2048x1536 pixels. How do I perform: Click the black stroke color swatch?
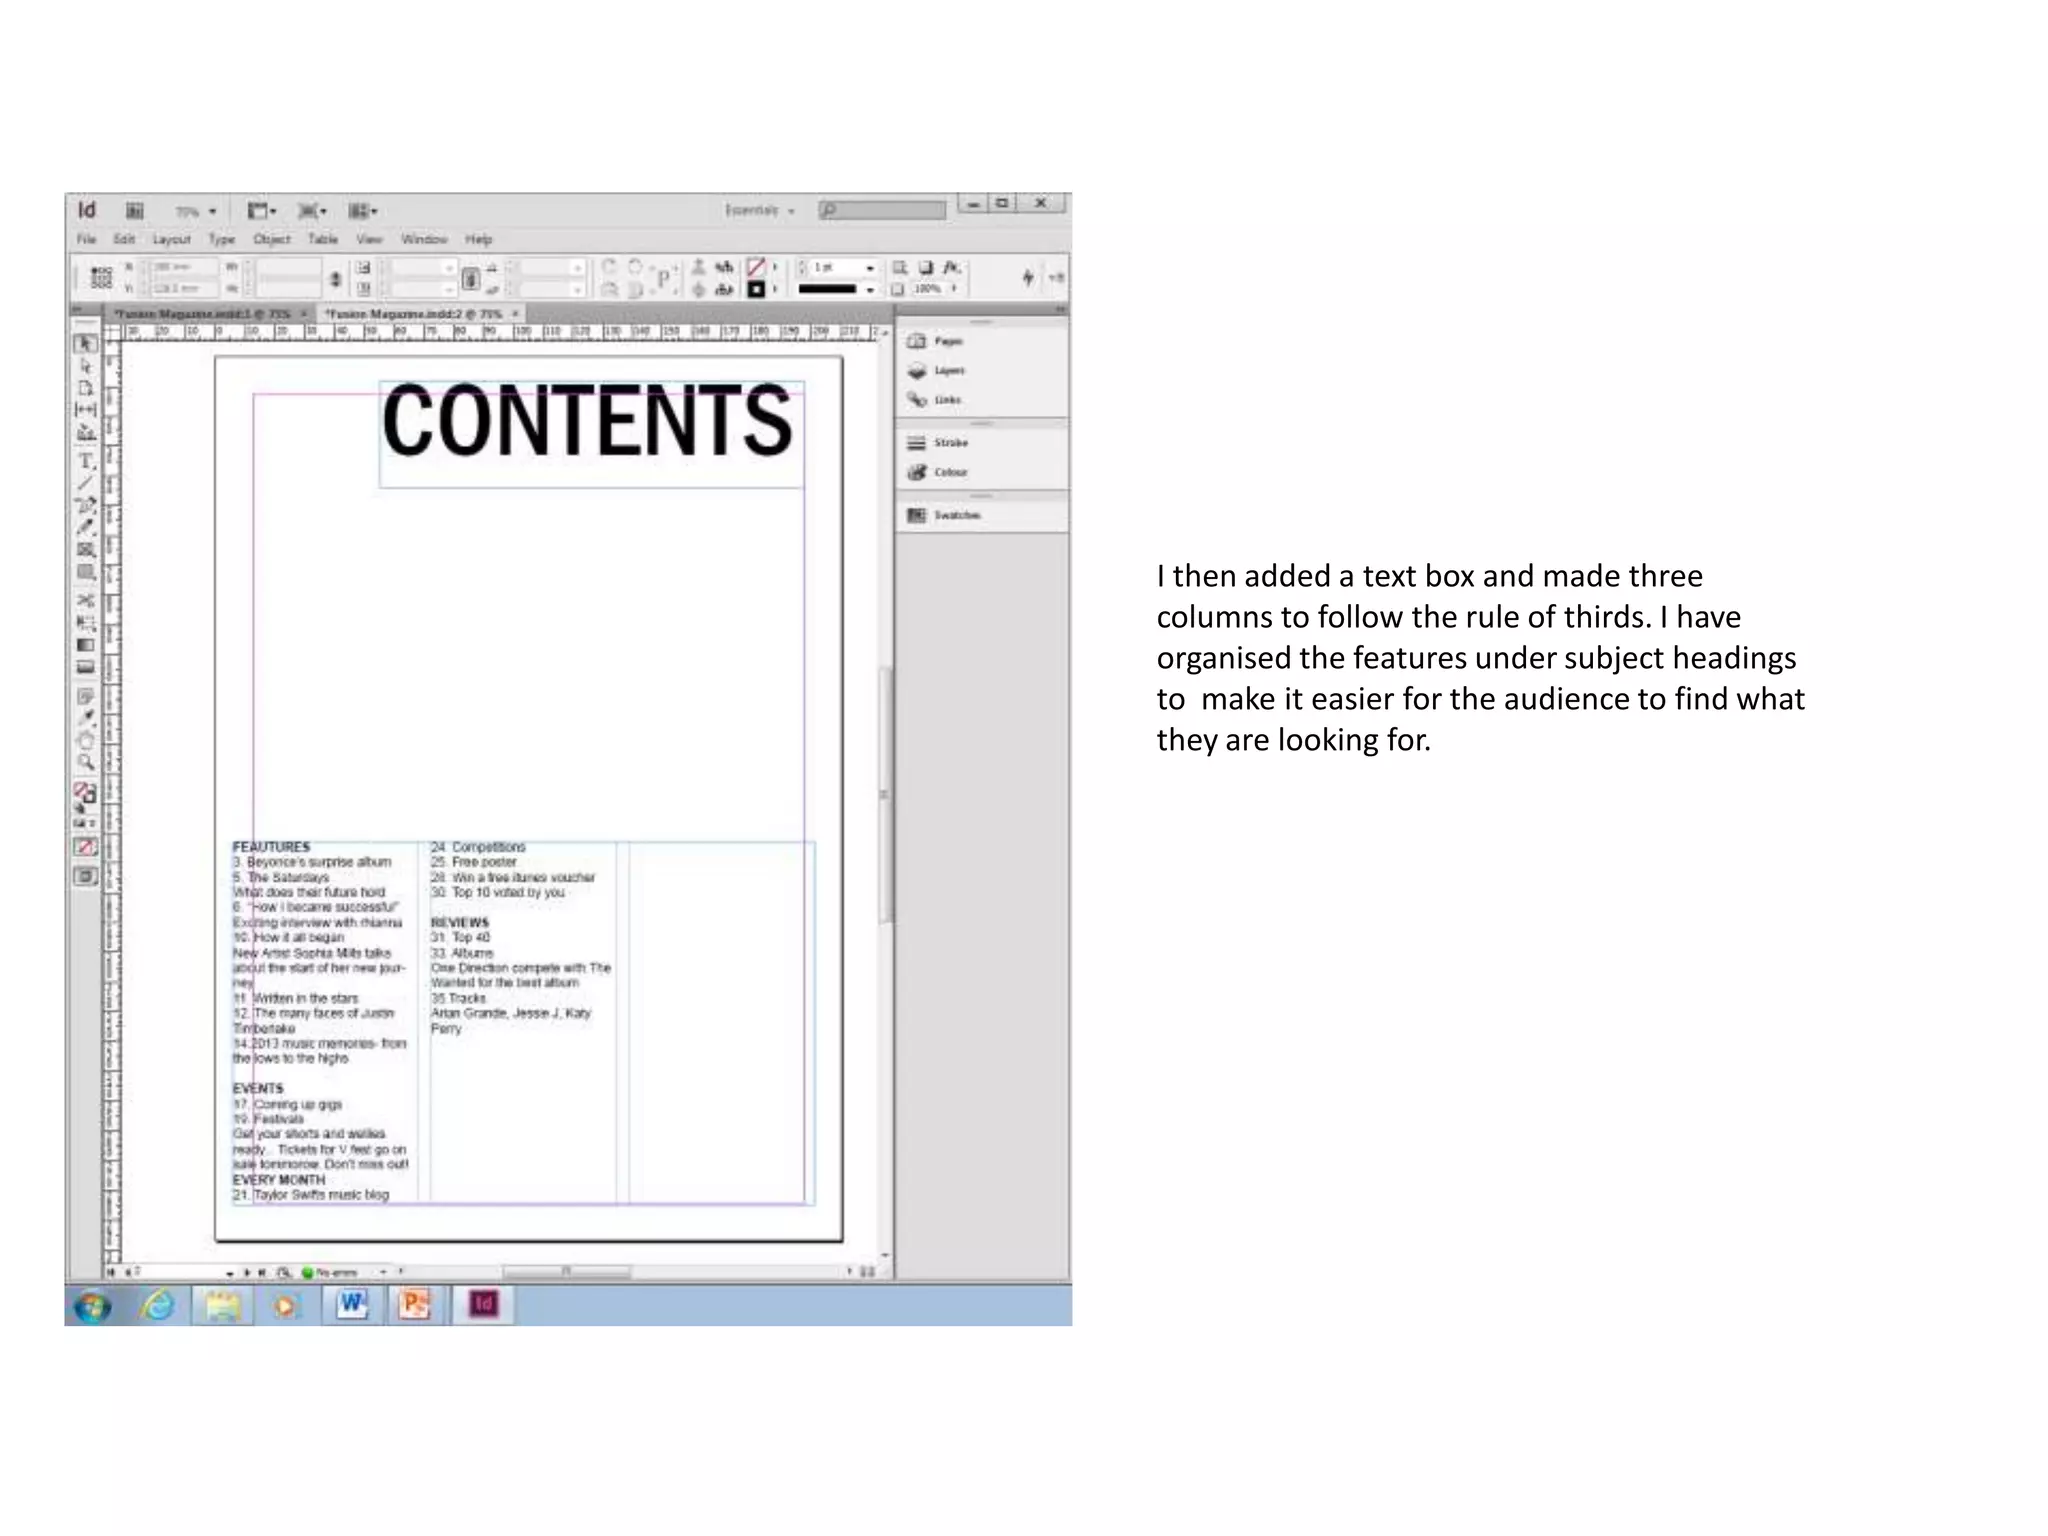click(756, 289)
